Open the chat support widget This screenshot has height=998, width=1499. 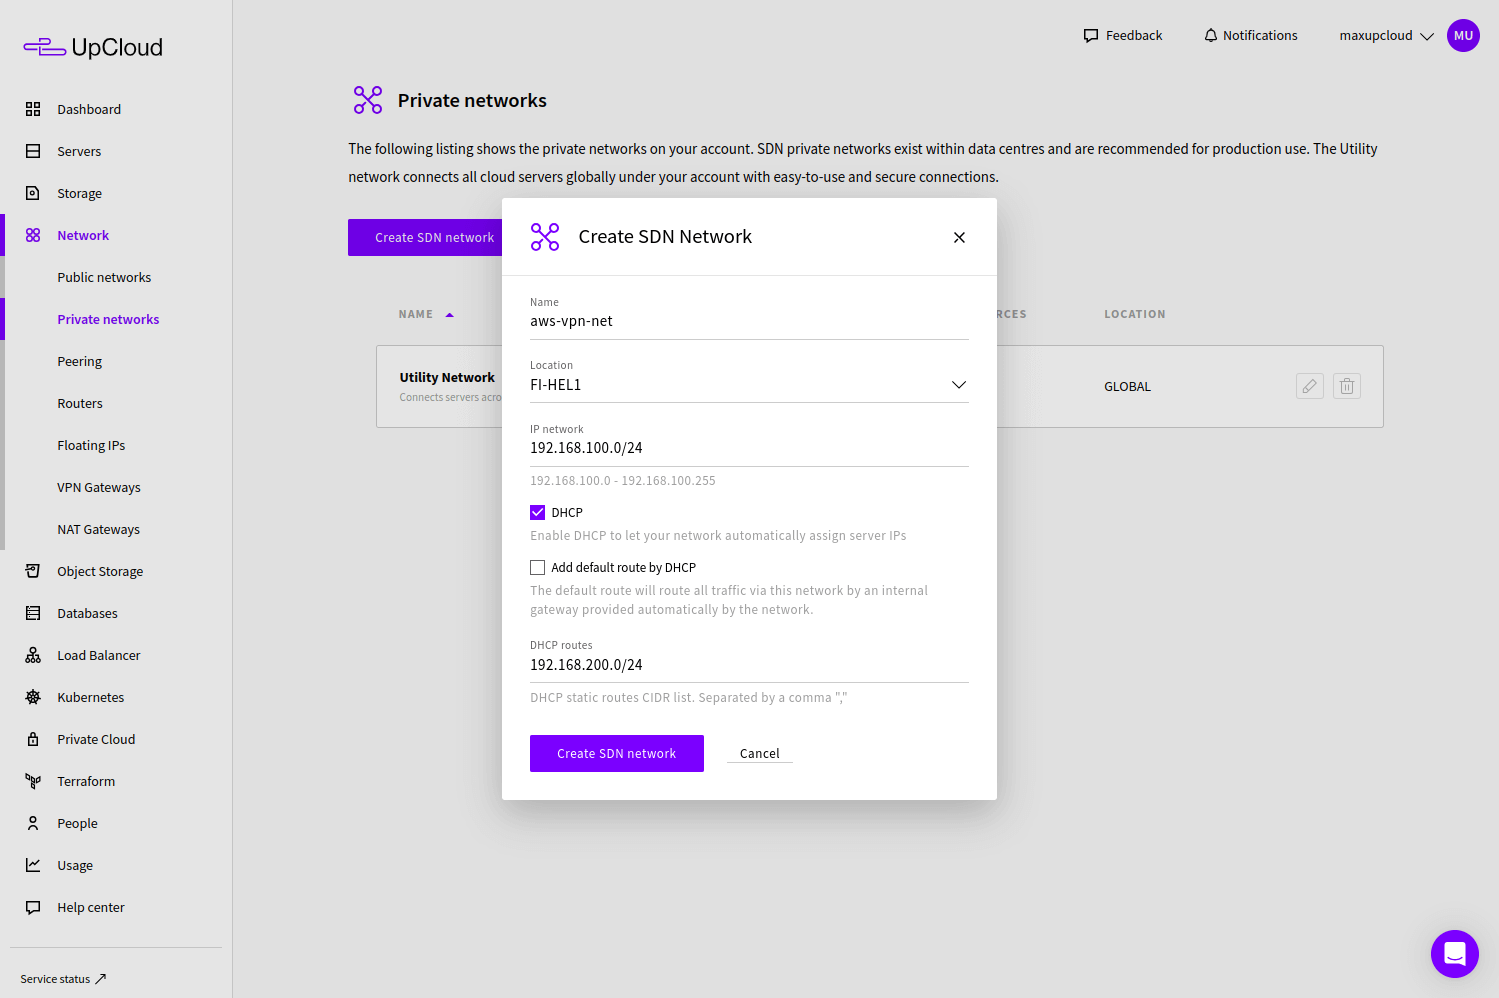coord(1455,954)
